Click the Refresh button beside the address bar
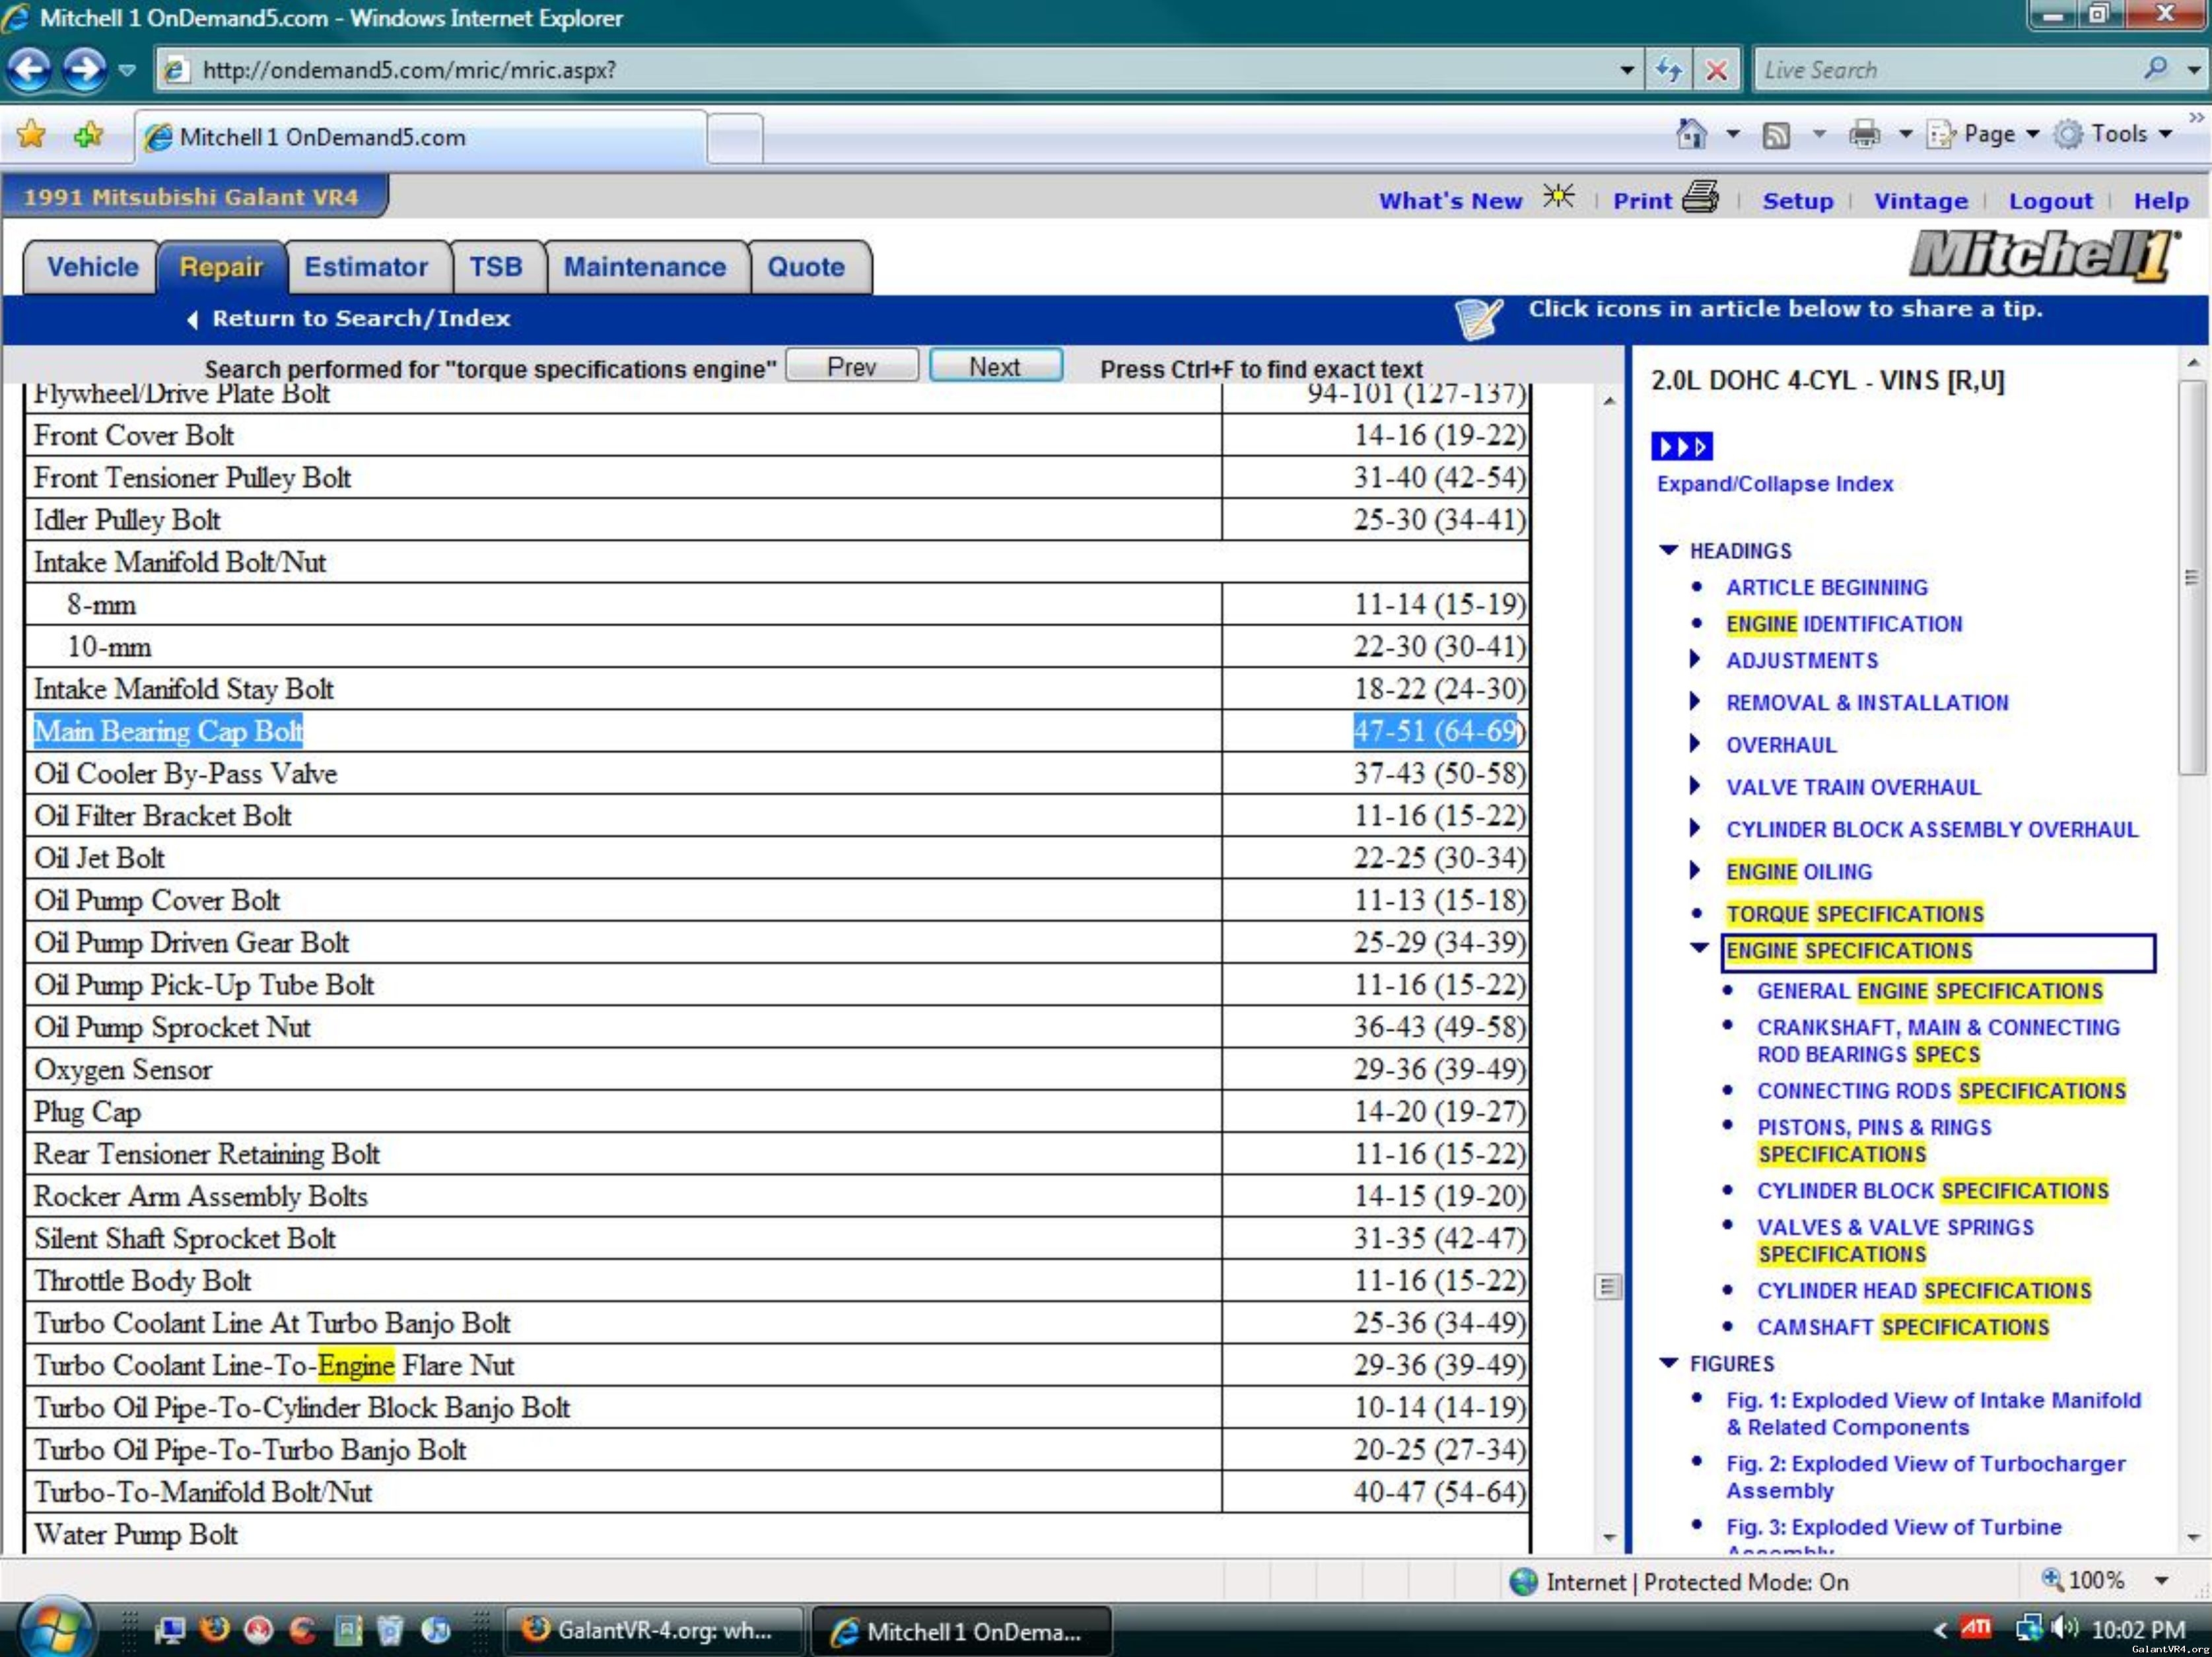Screen dimensions: 2212x1657 click(1668, 70)
